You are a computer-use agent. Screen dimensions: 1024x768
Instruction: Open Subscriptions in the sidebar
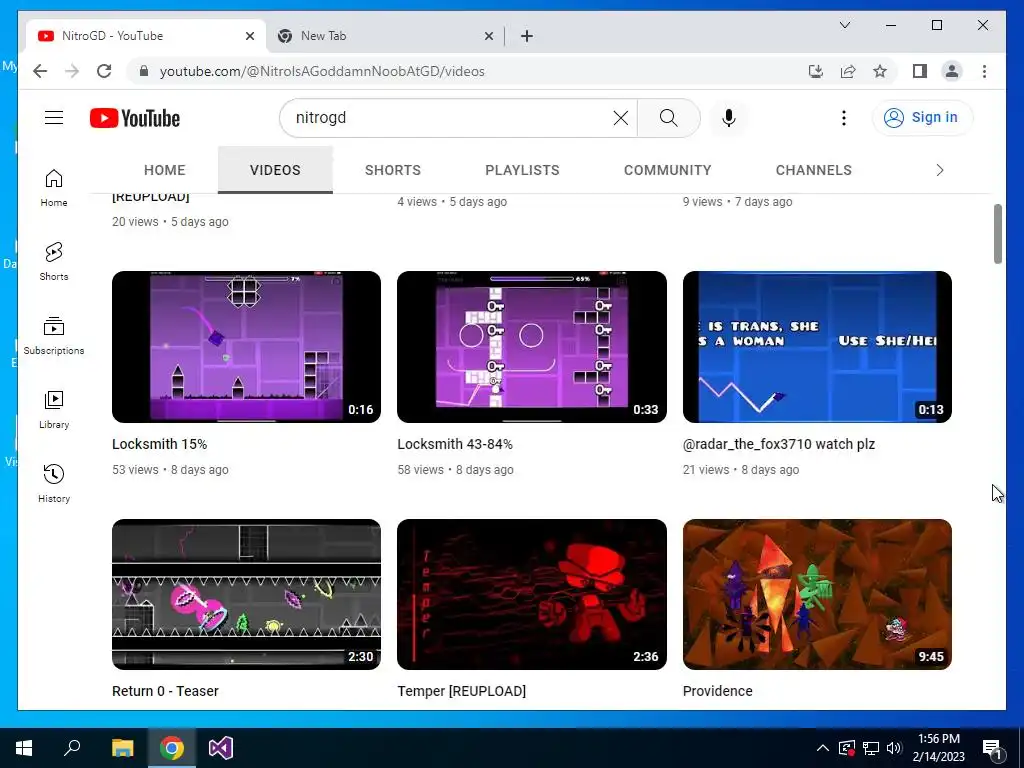(x=54, y=336)
